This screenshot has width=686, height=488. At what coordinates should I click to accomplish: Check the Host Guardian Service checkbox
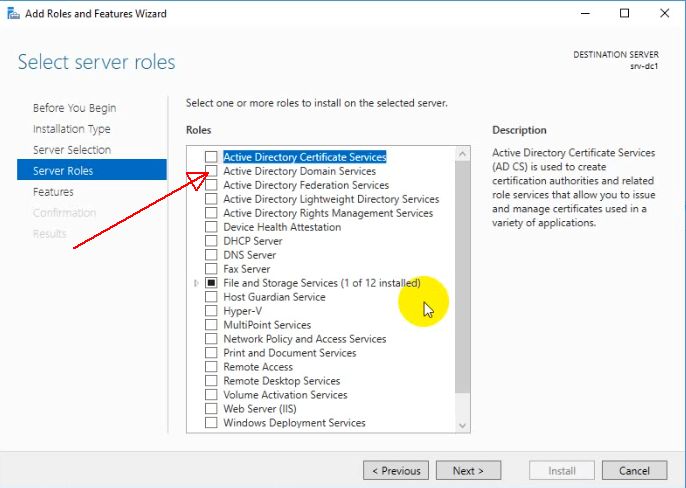point(211,297)
